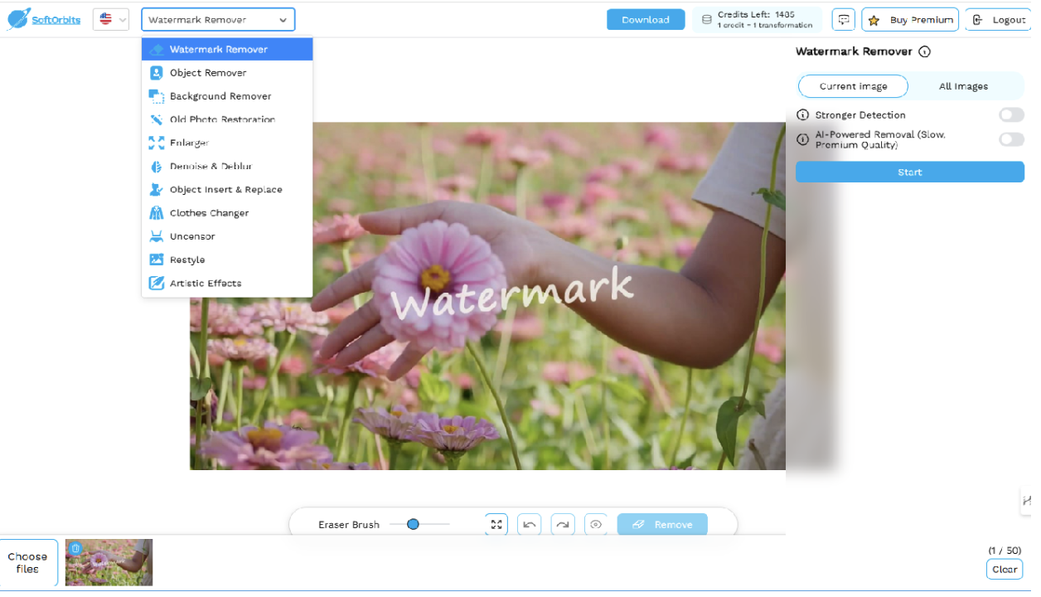The image size is (1041, 597).
Task: Click the preview eye icon in toolbar
Action: pyautogui.click(x=596, y=524)
